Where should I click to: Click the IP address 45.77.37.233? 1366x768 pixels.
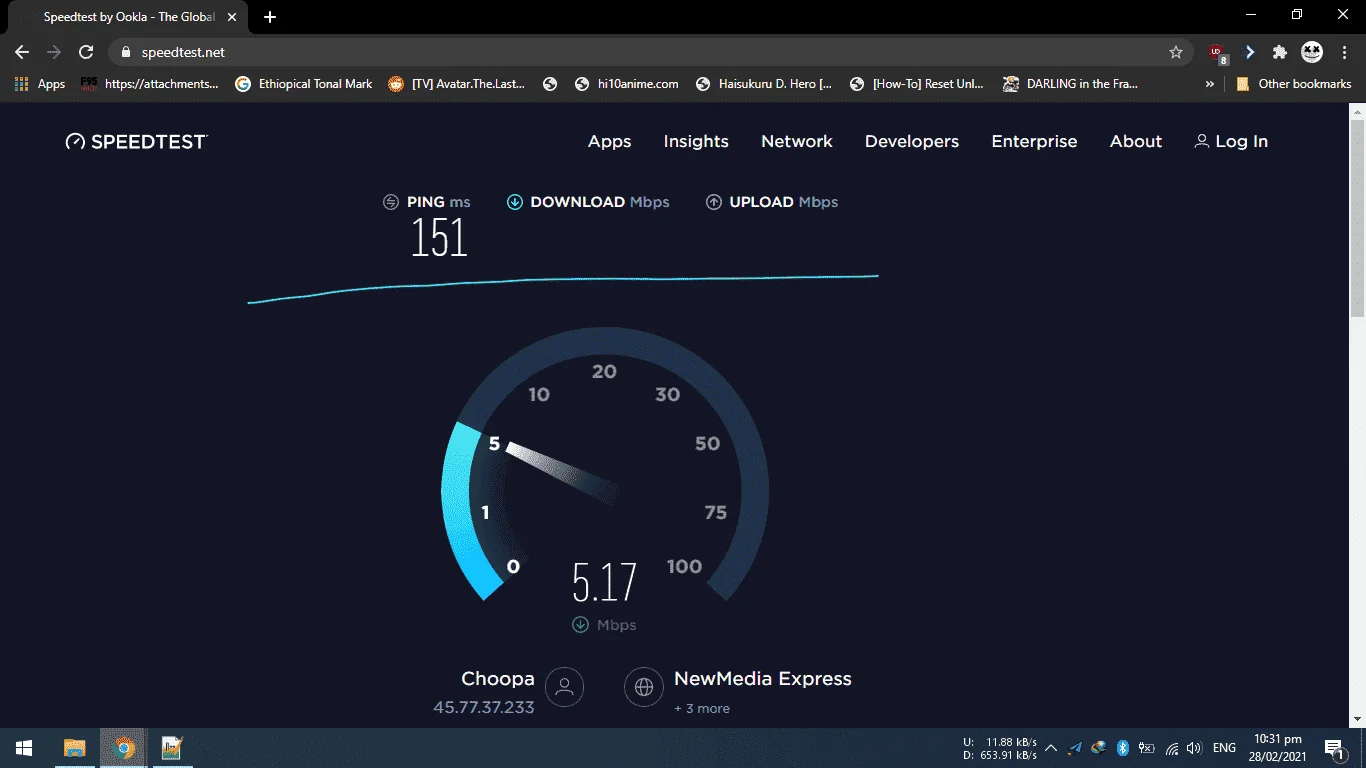coord(484,708)
